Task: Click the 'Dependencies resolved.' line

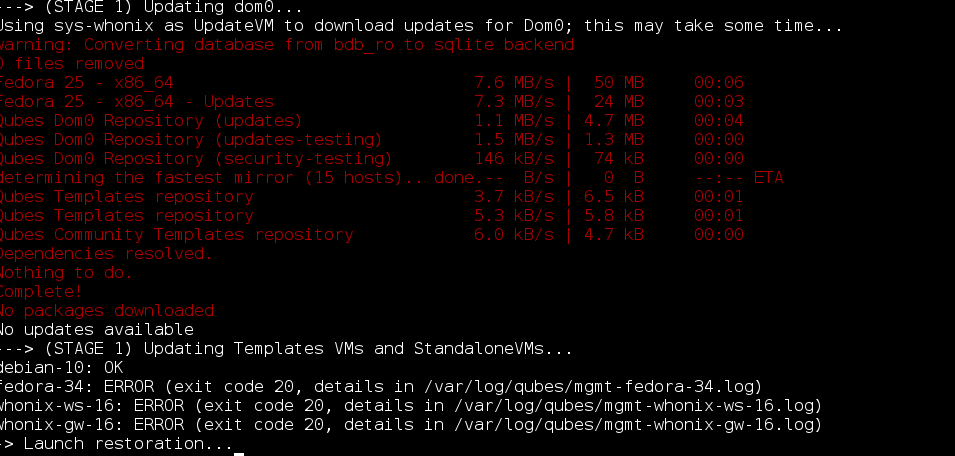Action: pyautogui.click(x=106, y=254)
